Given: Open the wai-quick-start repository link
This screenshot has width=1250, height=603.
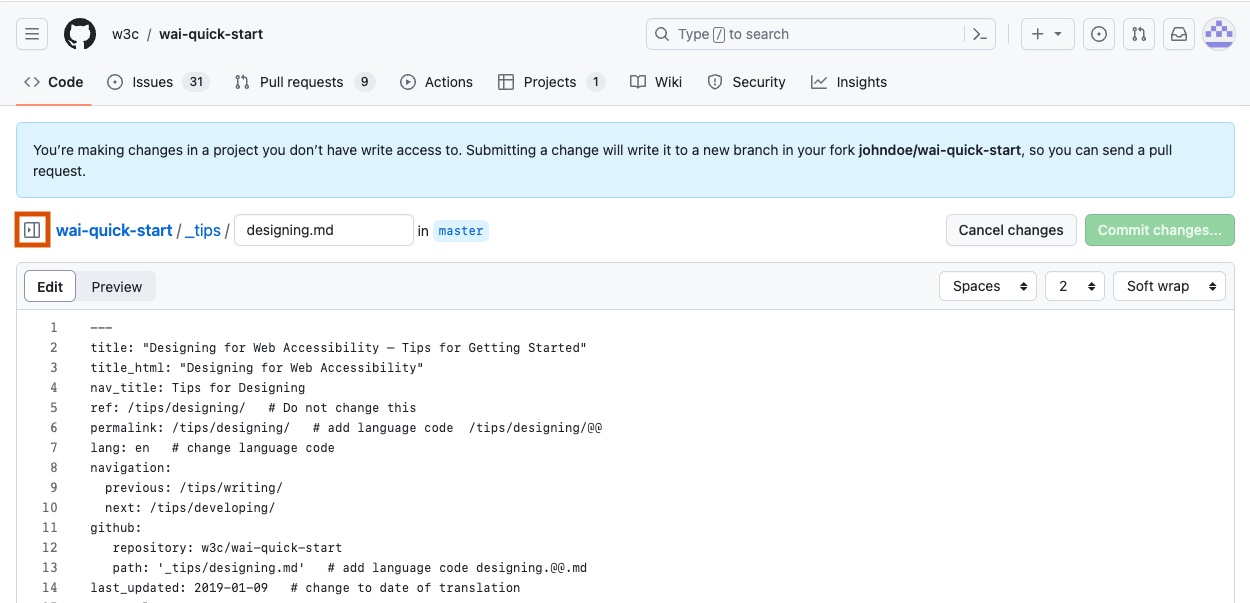Looking at the screenshot, I should tap(112, 230).
